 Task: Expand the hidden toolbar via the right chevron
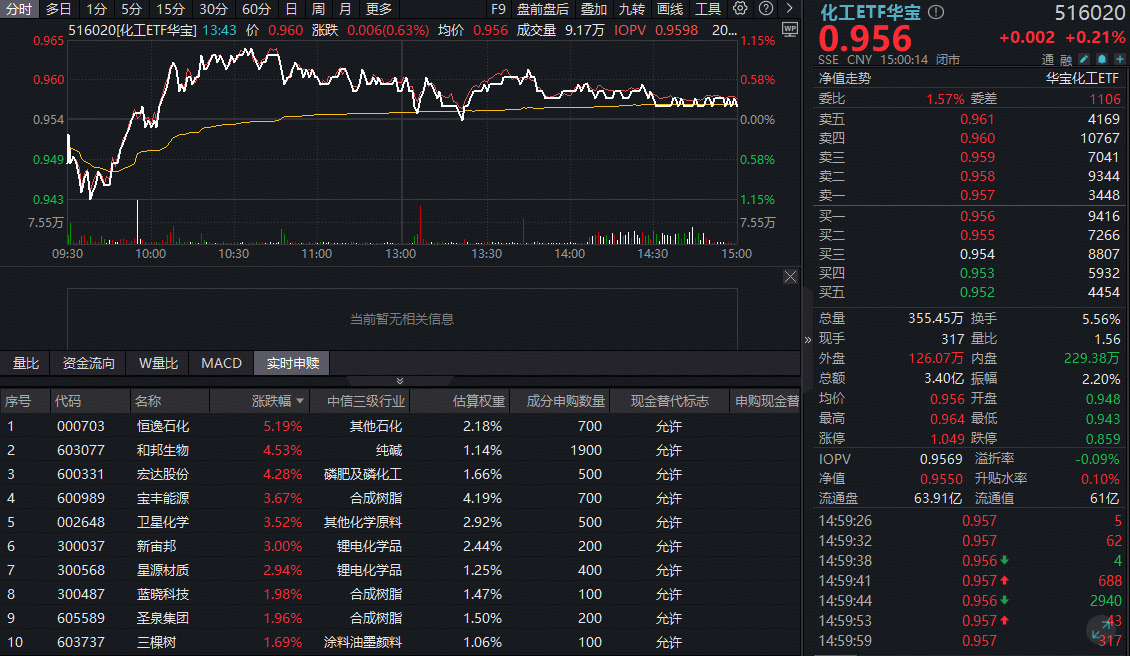pos(790,8)
